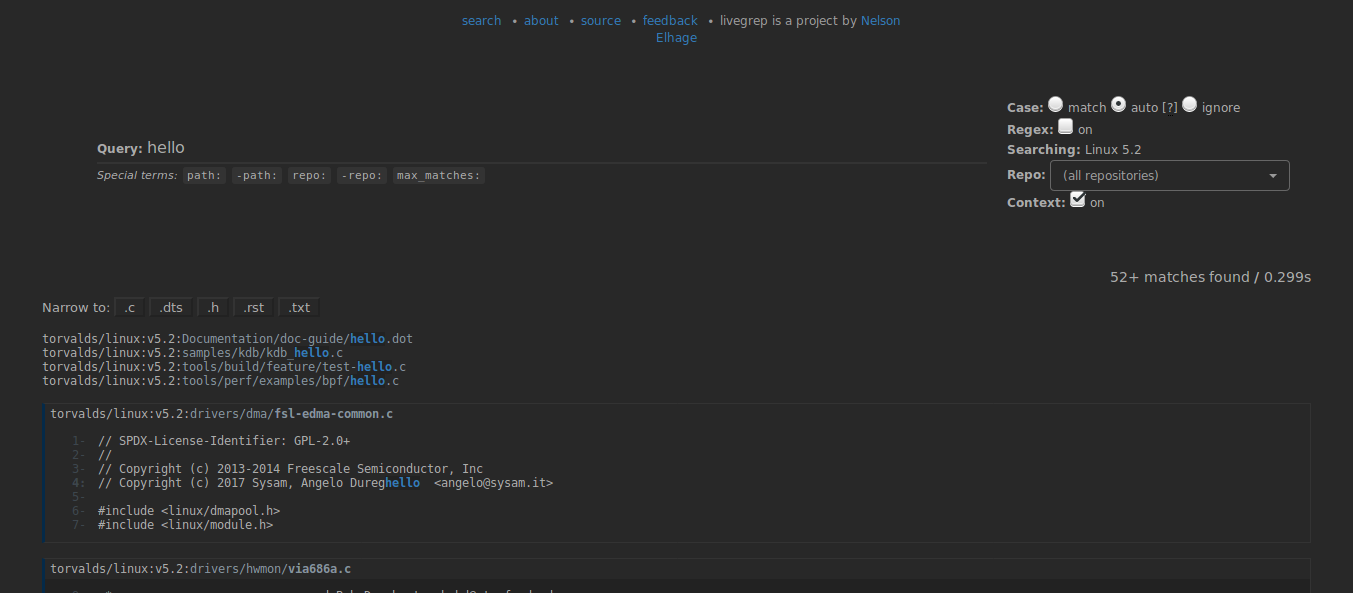Insert the max_matches: special term
The height and width of the screenshot is (593, 1353).
pos(438,176)
